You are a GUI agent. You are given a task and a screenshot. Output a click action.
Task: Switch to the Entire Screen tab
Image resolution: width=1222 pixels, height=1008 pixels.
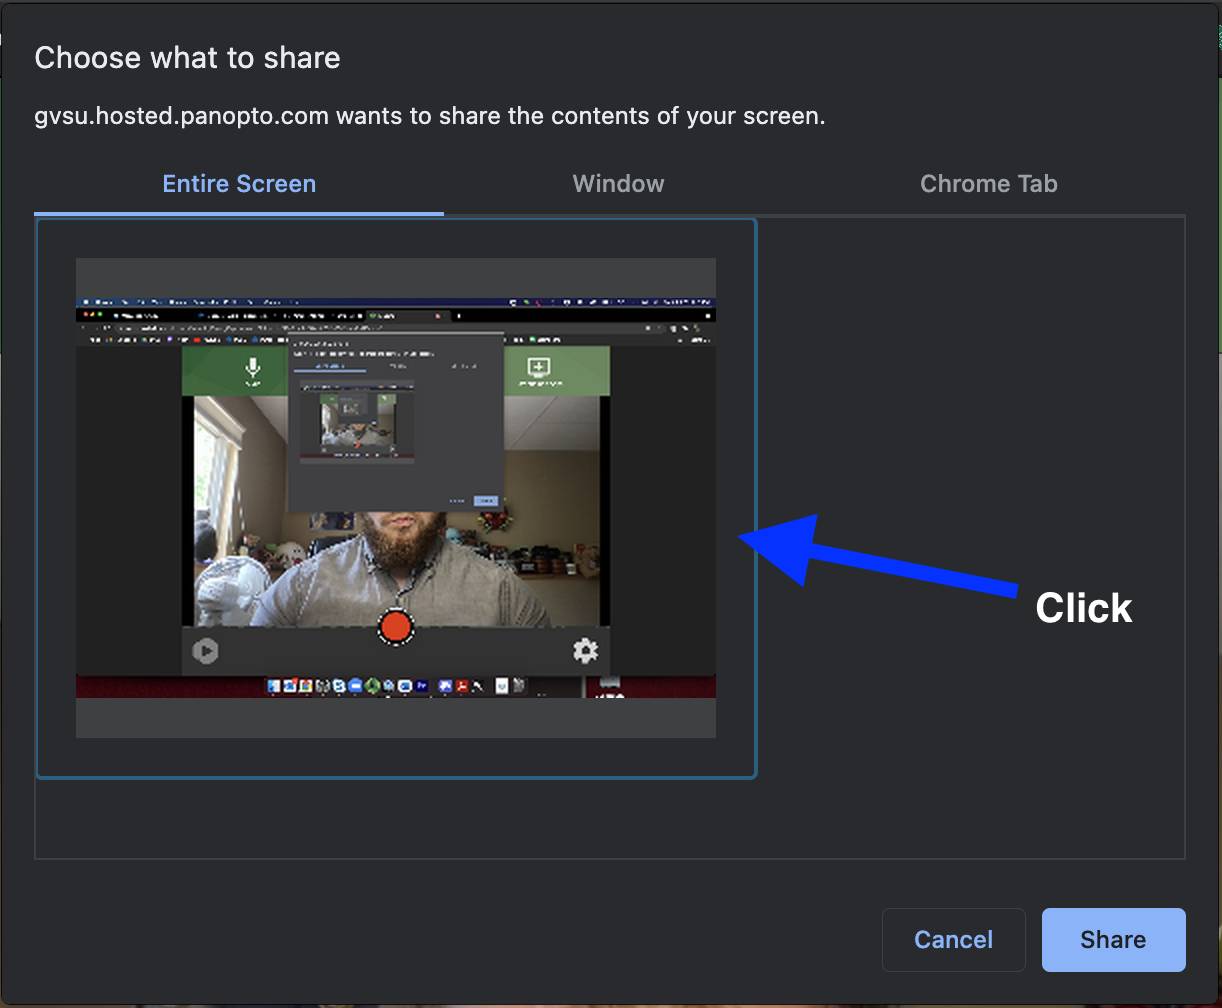[239, 184]
